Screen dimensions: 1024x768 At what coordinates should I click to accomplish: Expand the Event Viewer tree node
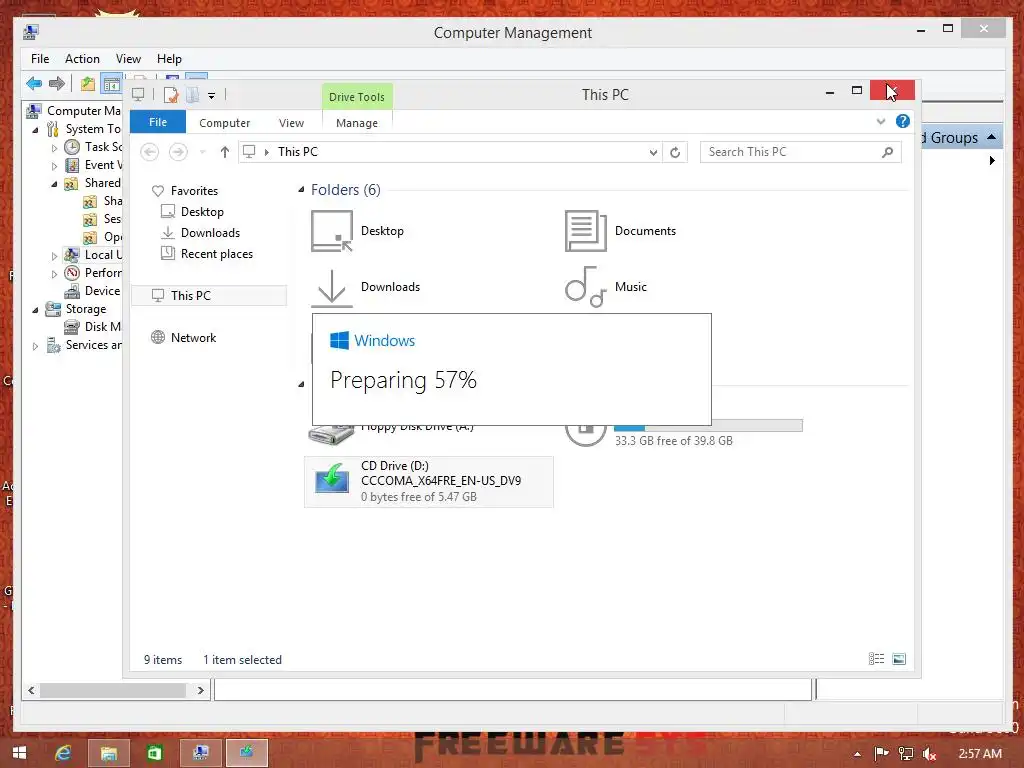(54, 166)
